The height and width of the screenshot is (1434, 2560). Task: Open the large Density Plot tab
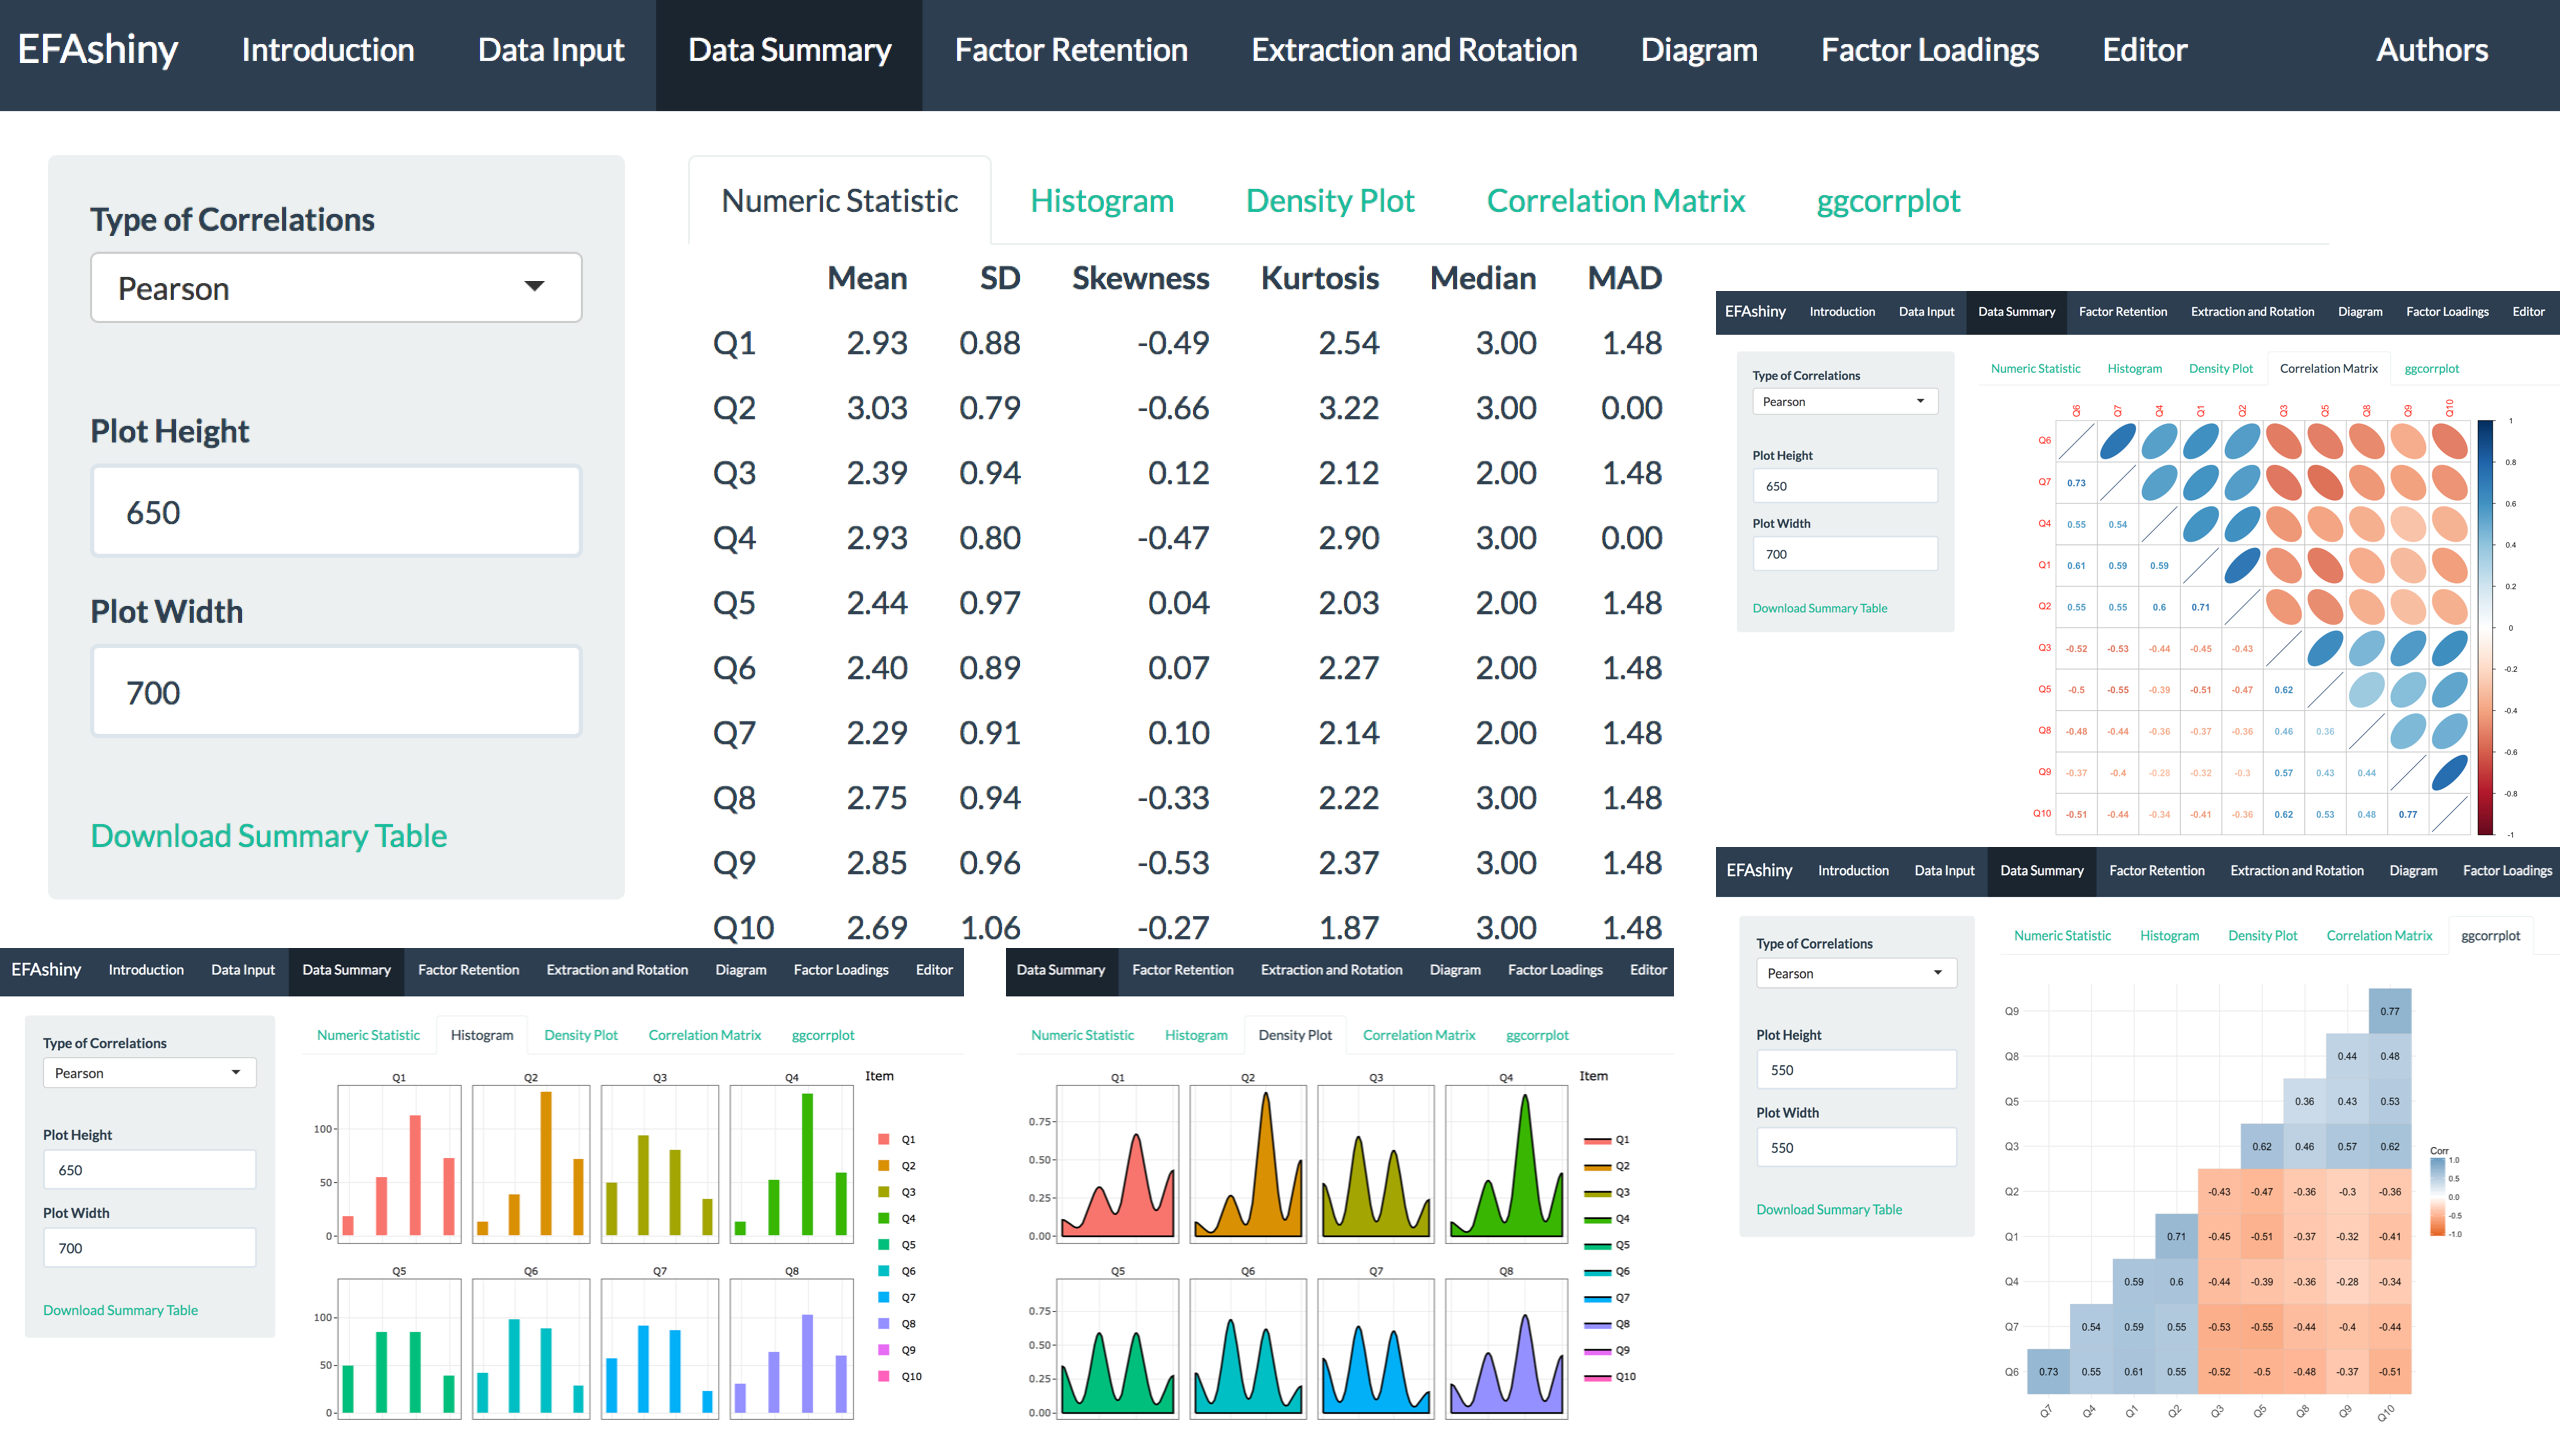tap(1329, 201)
